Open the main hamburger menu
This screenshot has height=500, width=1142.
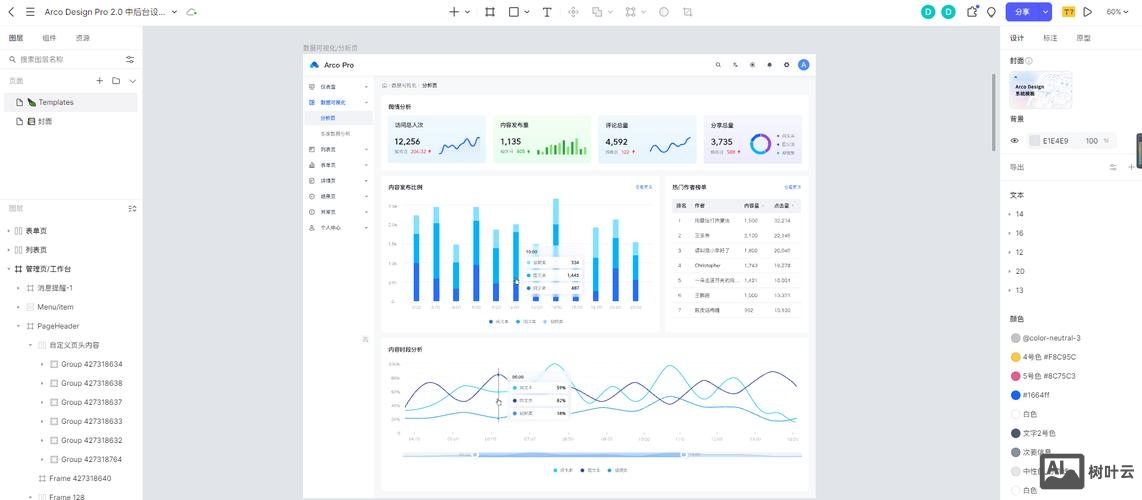pyautogui.click(x=30, y=12)
